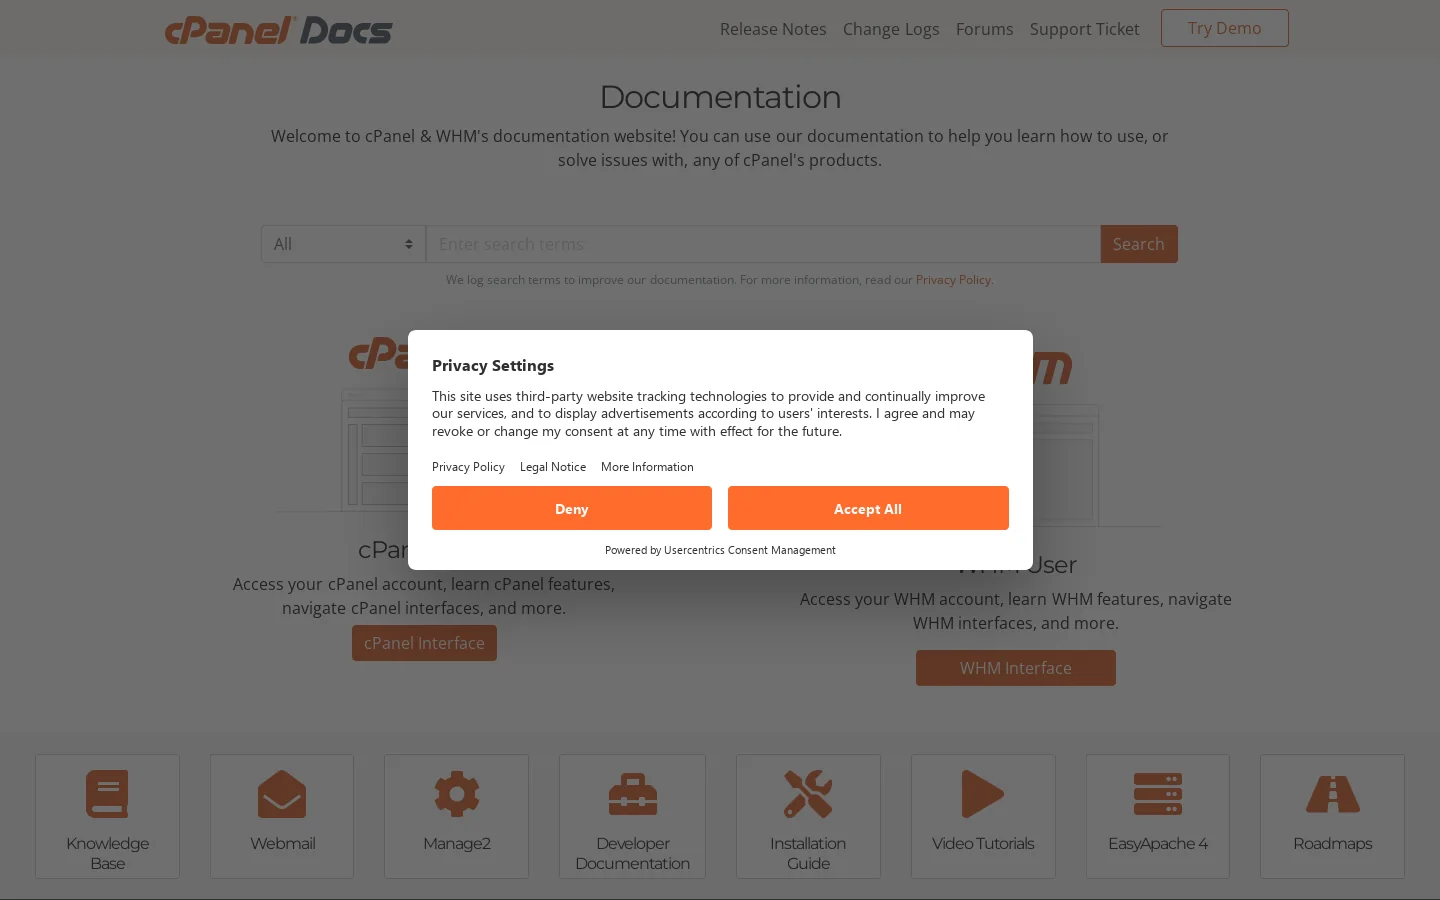
Task: Click More Information in consent dialog
Action: (647, 467)
